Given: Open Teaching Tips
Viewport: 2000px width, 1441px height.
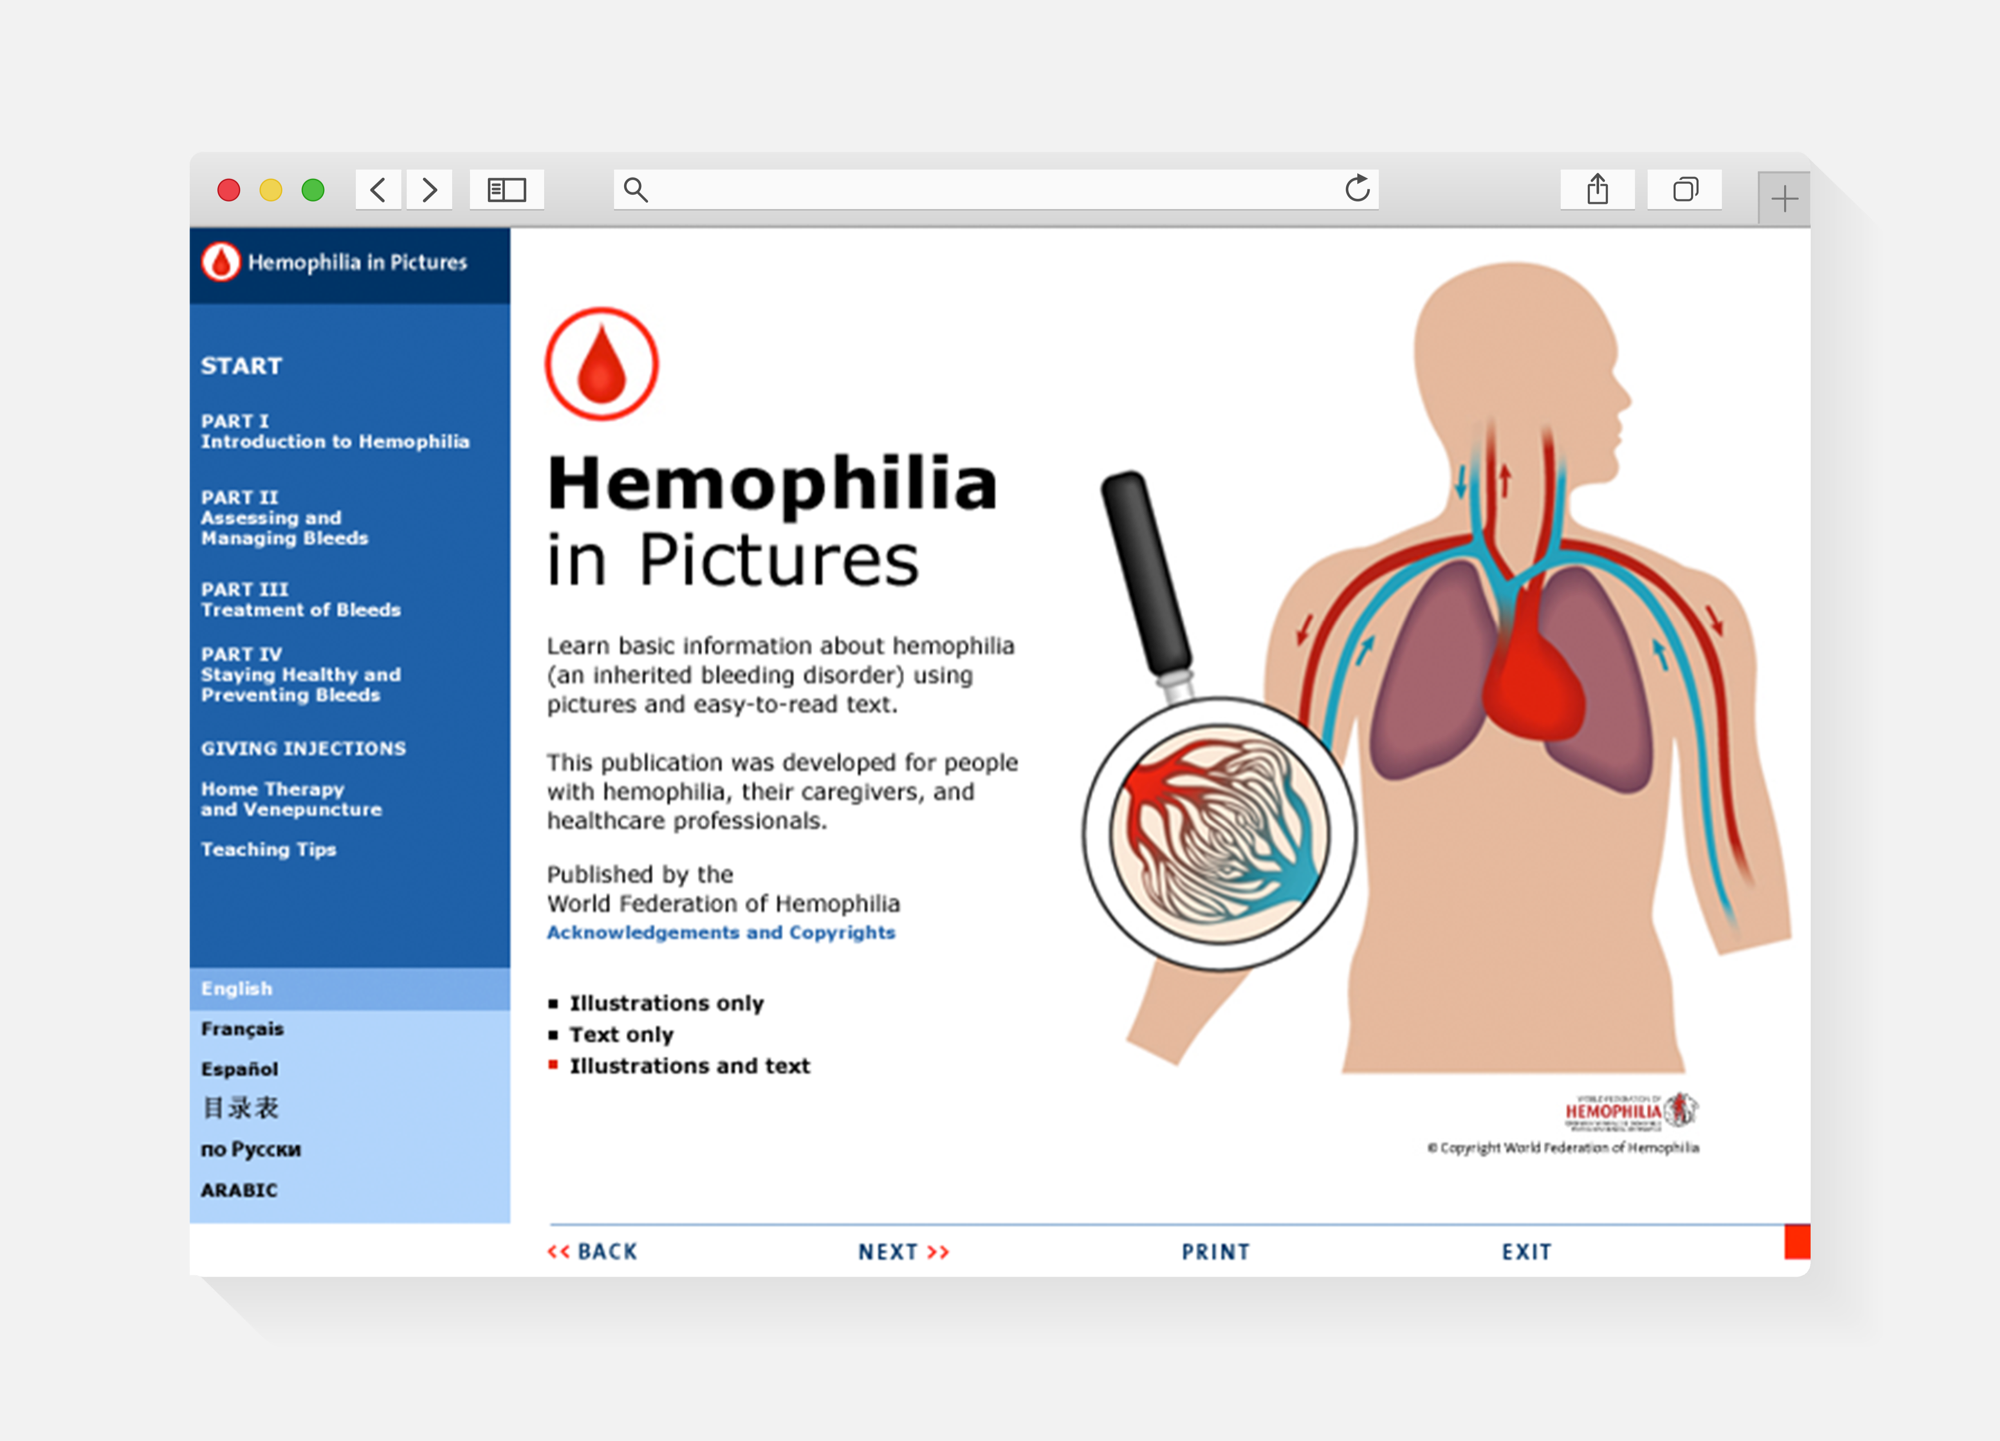Looking at the screenshot, I should pos(268,849).
